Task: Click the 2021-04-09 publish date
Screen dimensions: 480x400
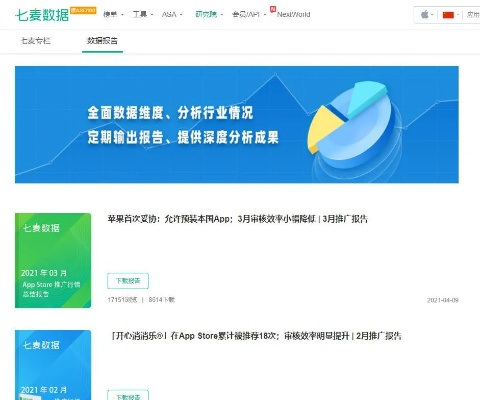Action: tap(443, 300)
